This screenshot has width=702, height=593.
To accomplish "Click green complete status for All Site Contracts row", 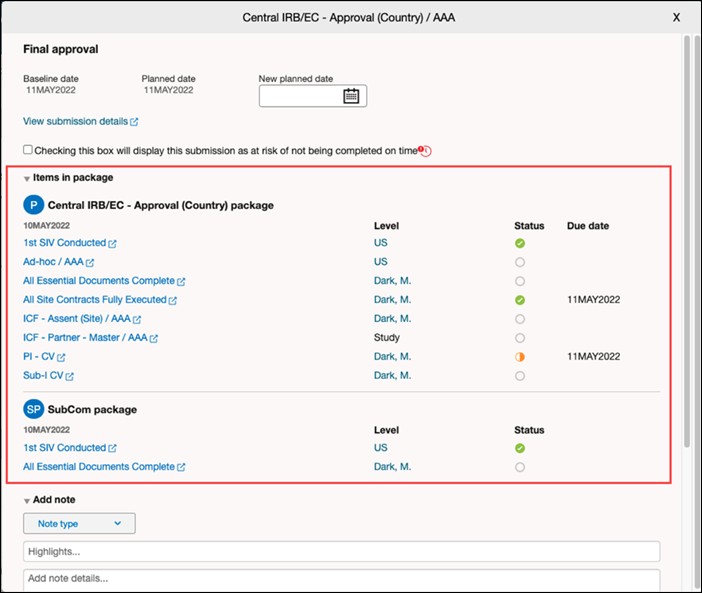I will point(520,300).
